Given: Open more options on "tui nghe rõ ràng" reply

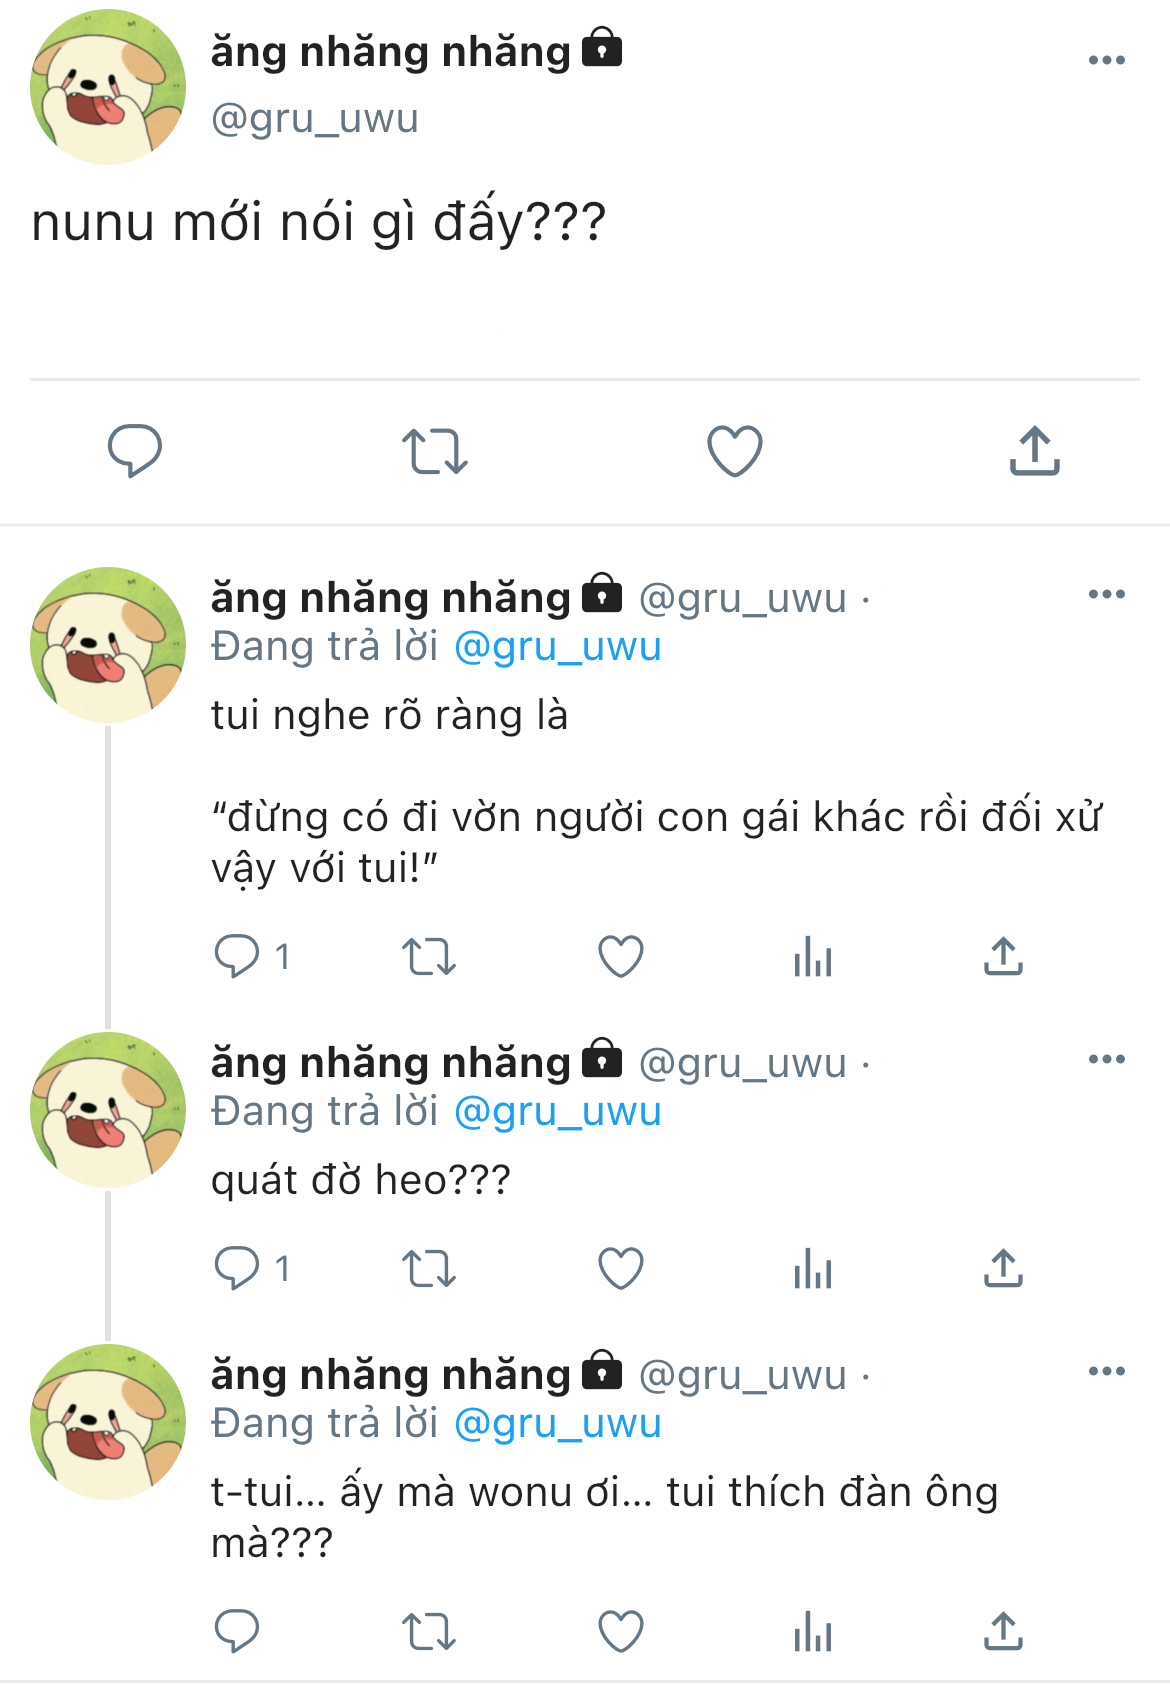Looking at the screenshot, I should click(1106, 594).
